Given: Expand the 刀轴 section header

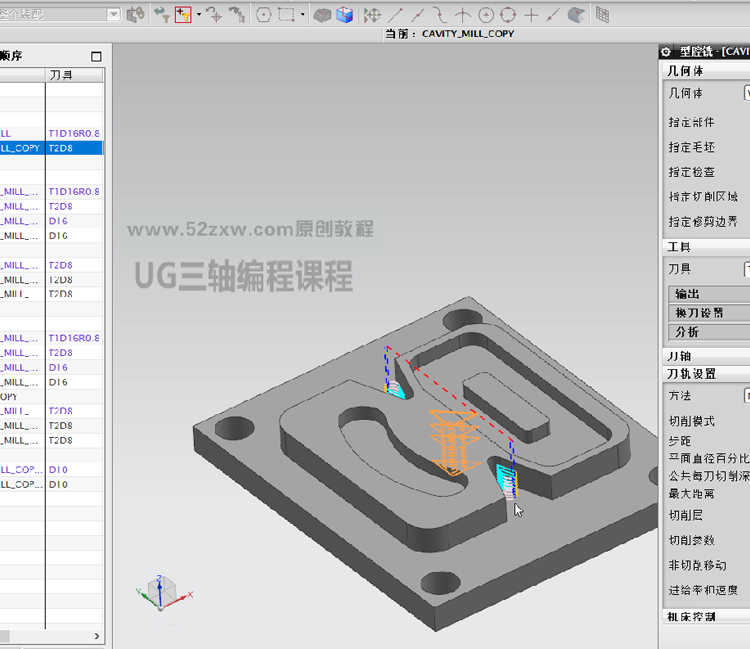Looking at the screenshot, I should (706, 356).
